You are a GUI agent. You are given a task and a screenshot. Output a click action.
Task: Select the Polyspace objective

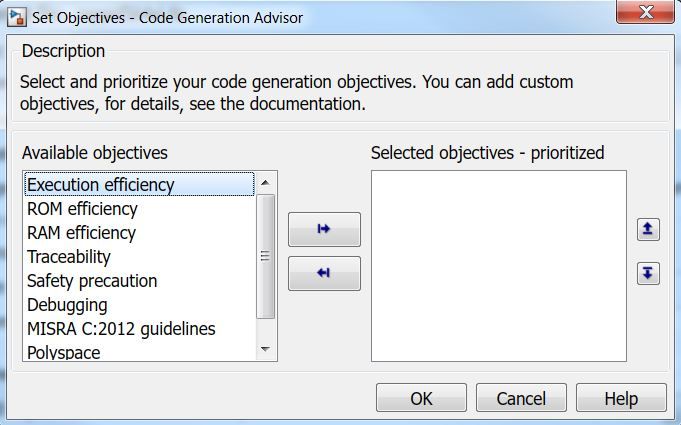(64, 352)
